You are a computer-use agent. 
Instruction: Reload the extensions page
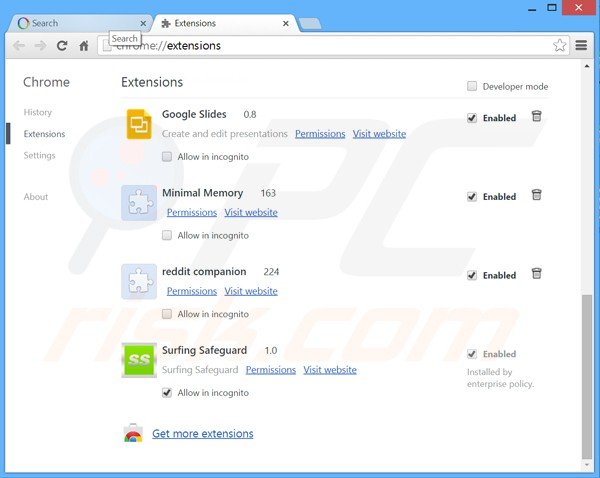click(62, 46)
